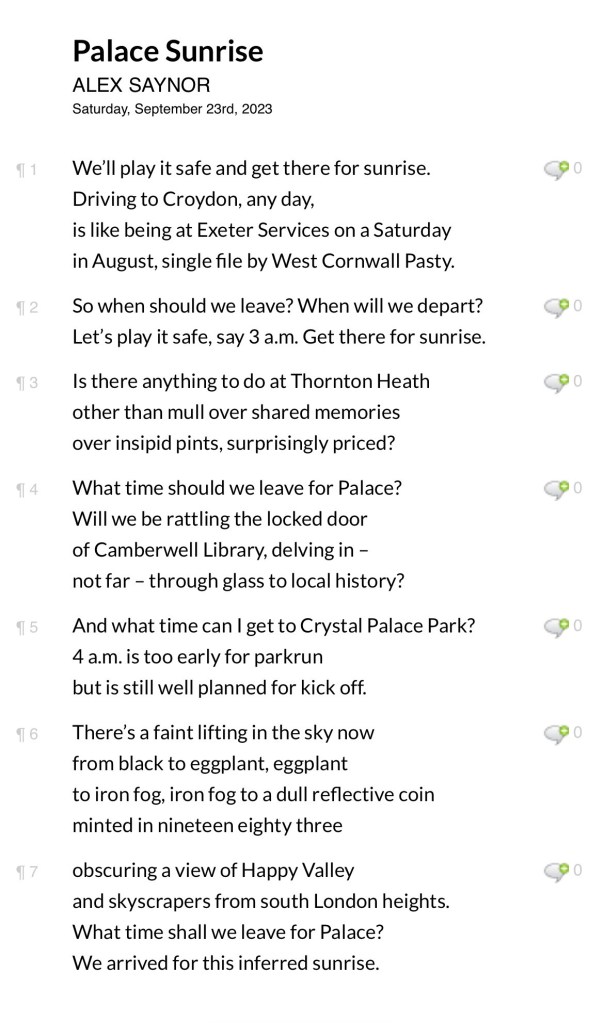Click the paragraph 3 pilcrow marker
This screenshot has width=604, height=1023.
[26, 383]
